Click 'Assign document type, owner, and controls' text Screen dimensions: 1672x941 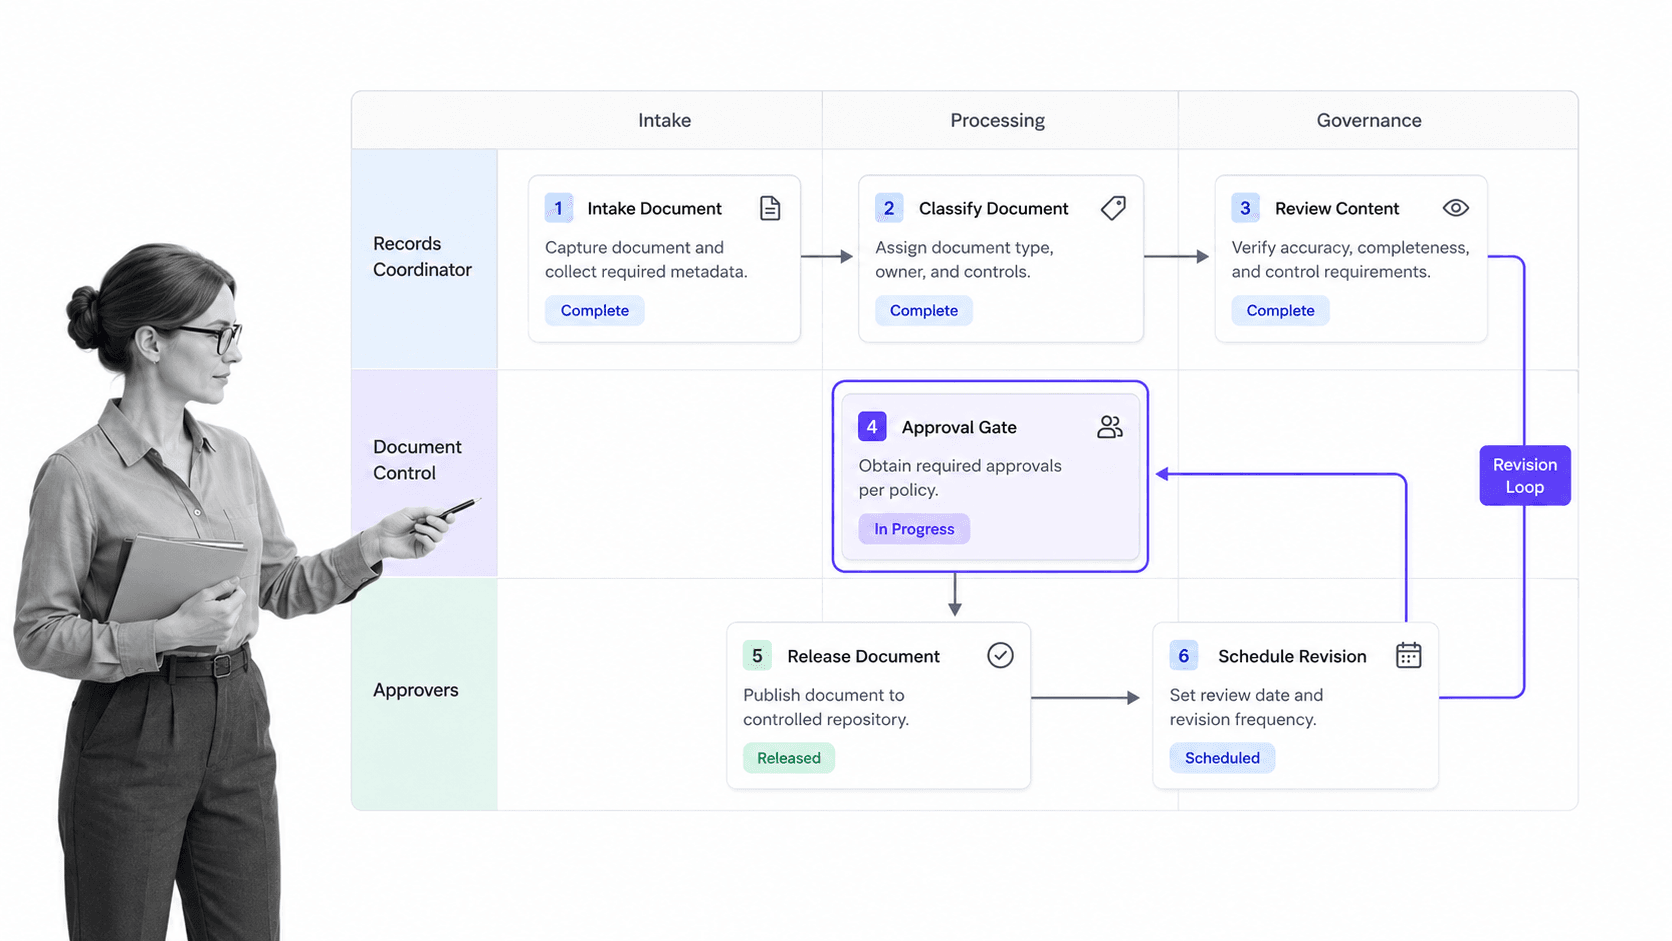tap(964, 260)
